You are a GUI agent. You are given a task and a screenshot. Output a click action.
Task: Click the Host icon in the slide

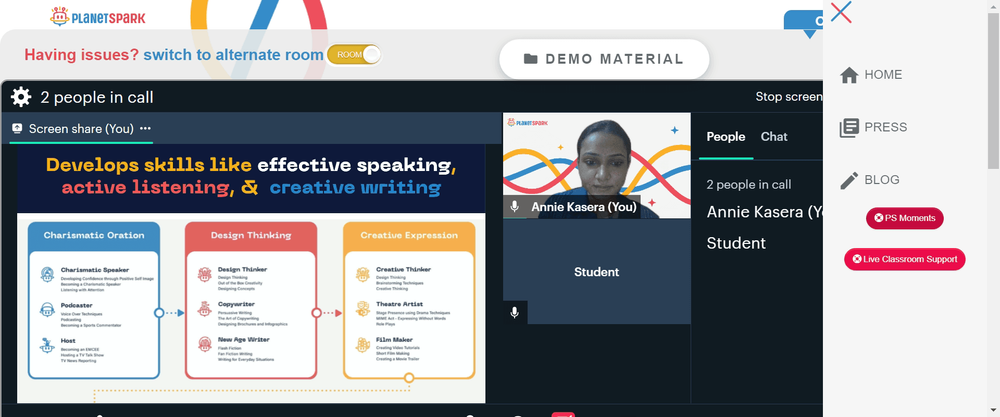(x=47, y=346)
